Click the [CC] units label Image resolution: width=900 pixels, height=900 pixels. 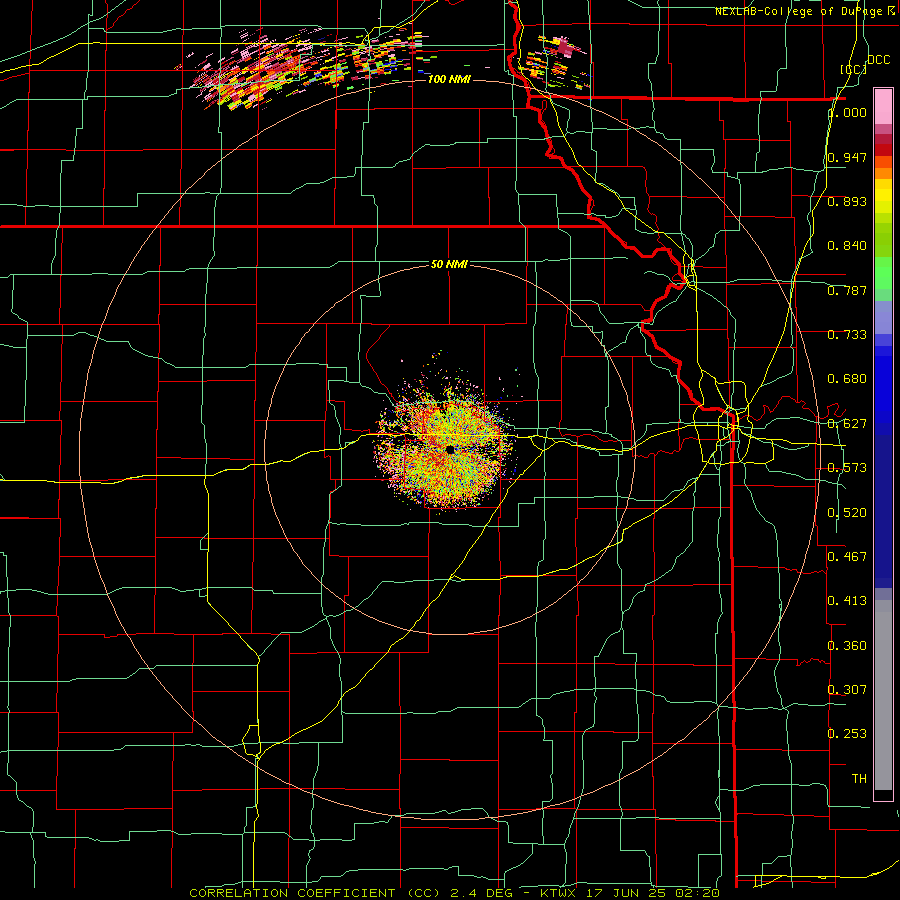coord(854,69)
